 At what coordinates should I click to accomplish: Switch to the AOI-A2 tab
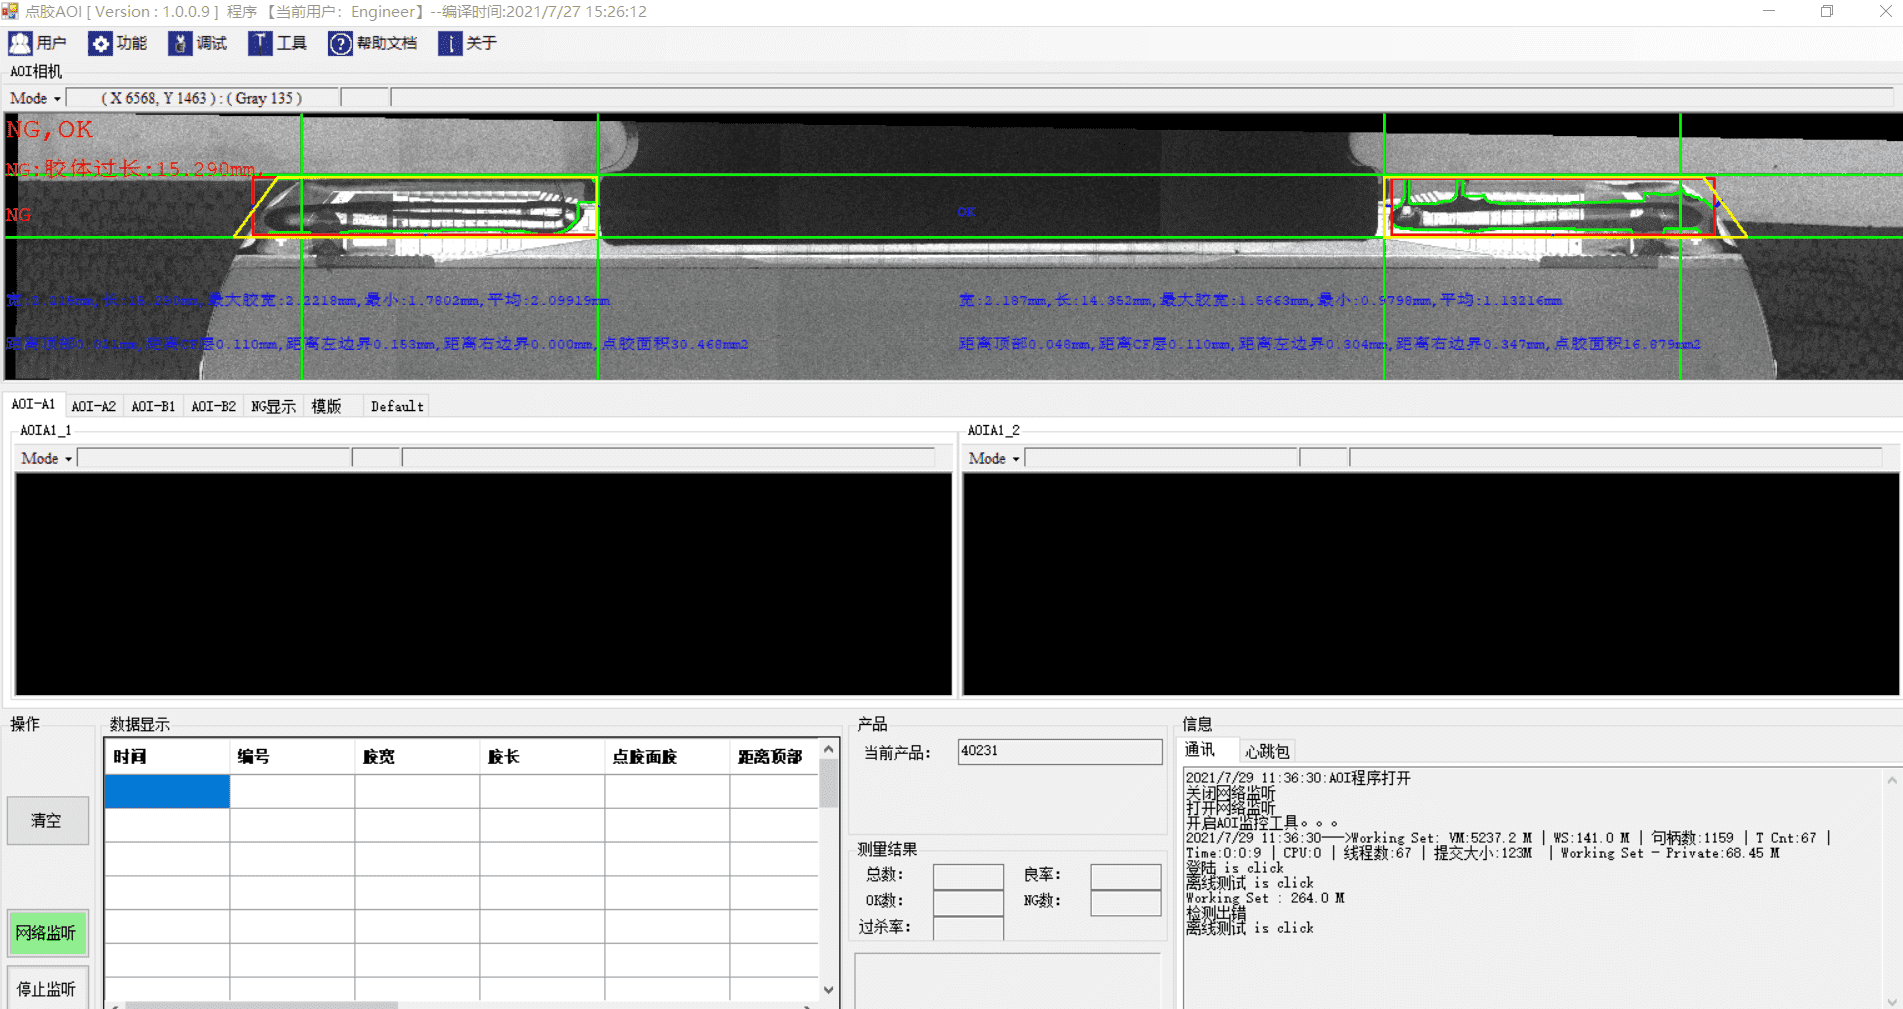click(94, 406)
